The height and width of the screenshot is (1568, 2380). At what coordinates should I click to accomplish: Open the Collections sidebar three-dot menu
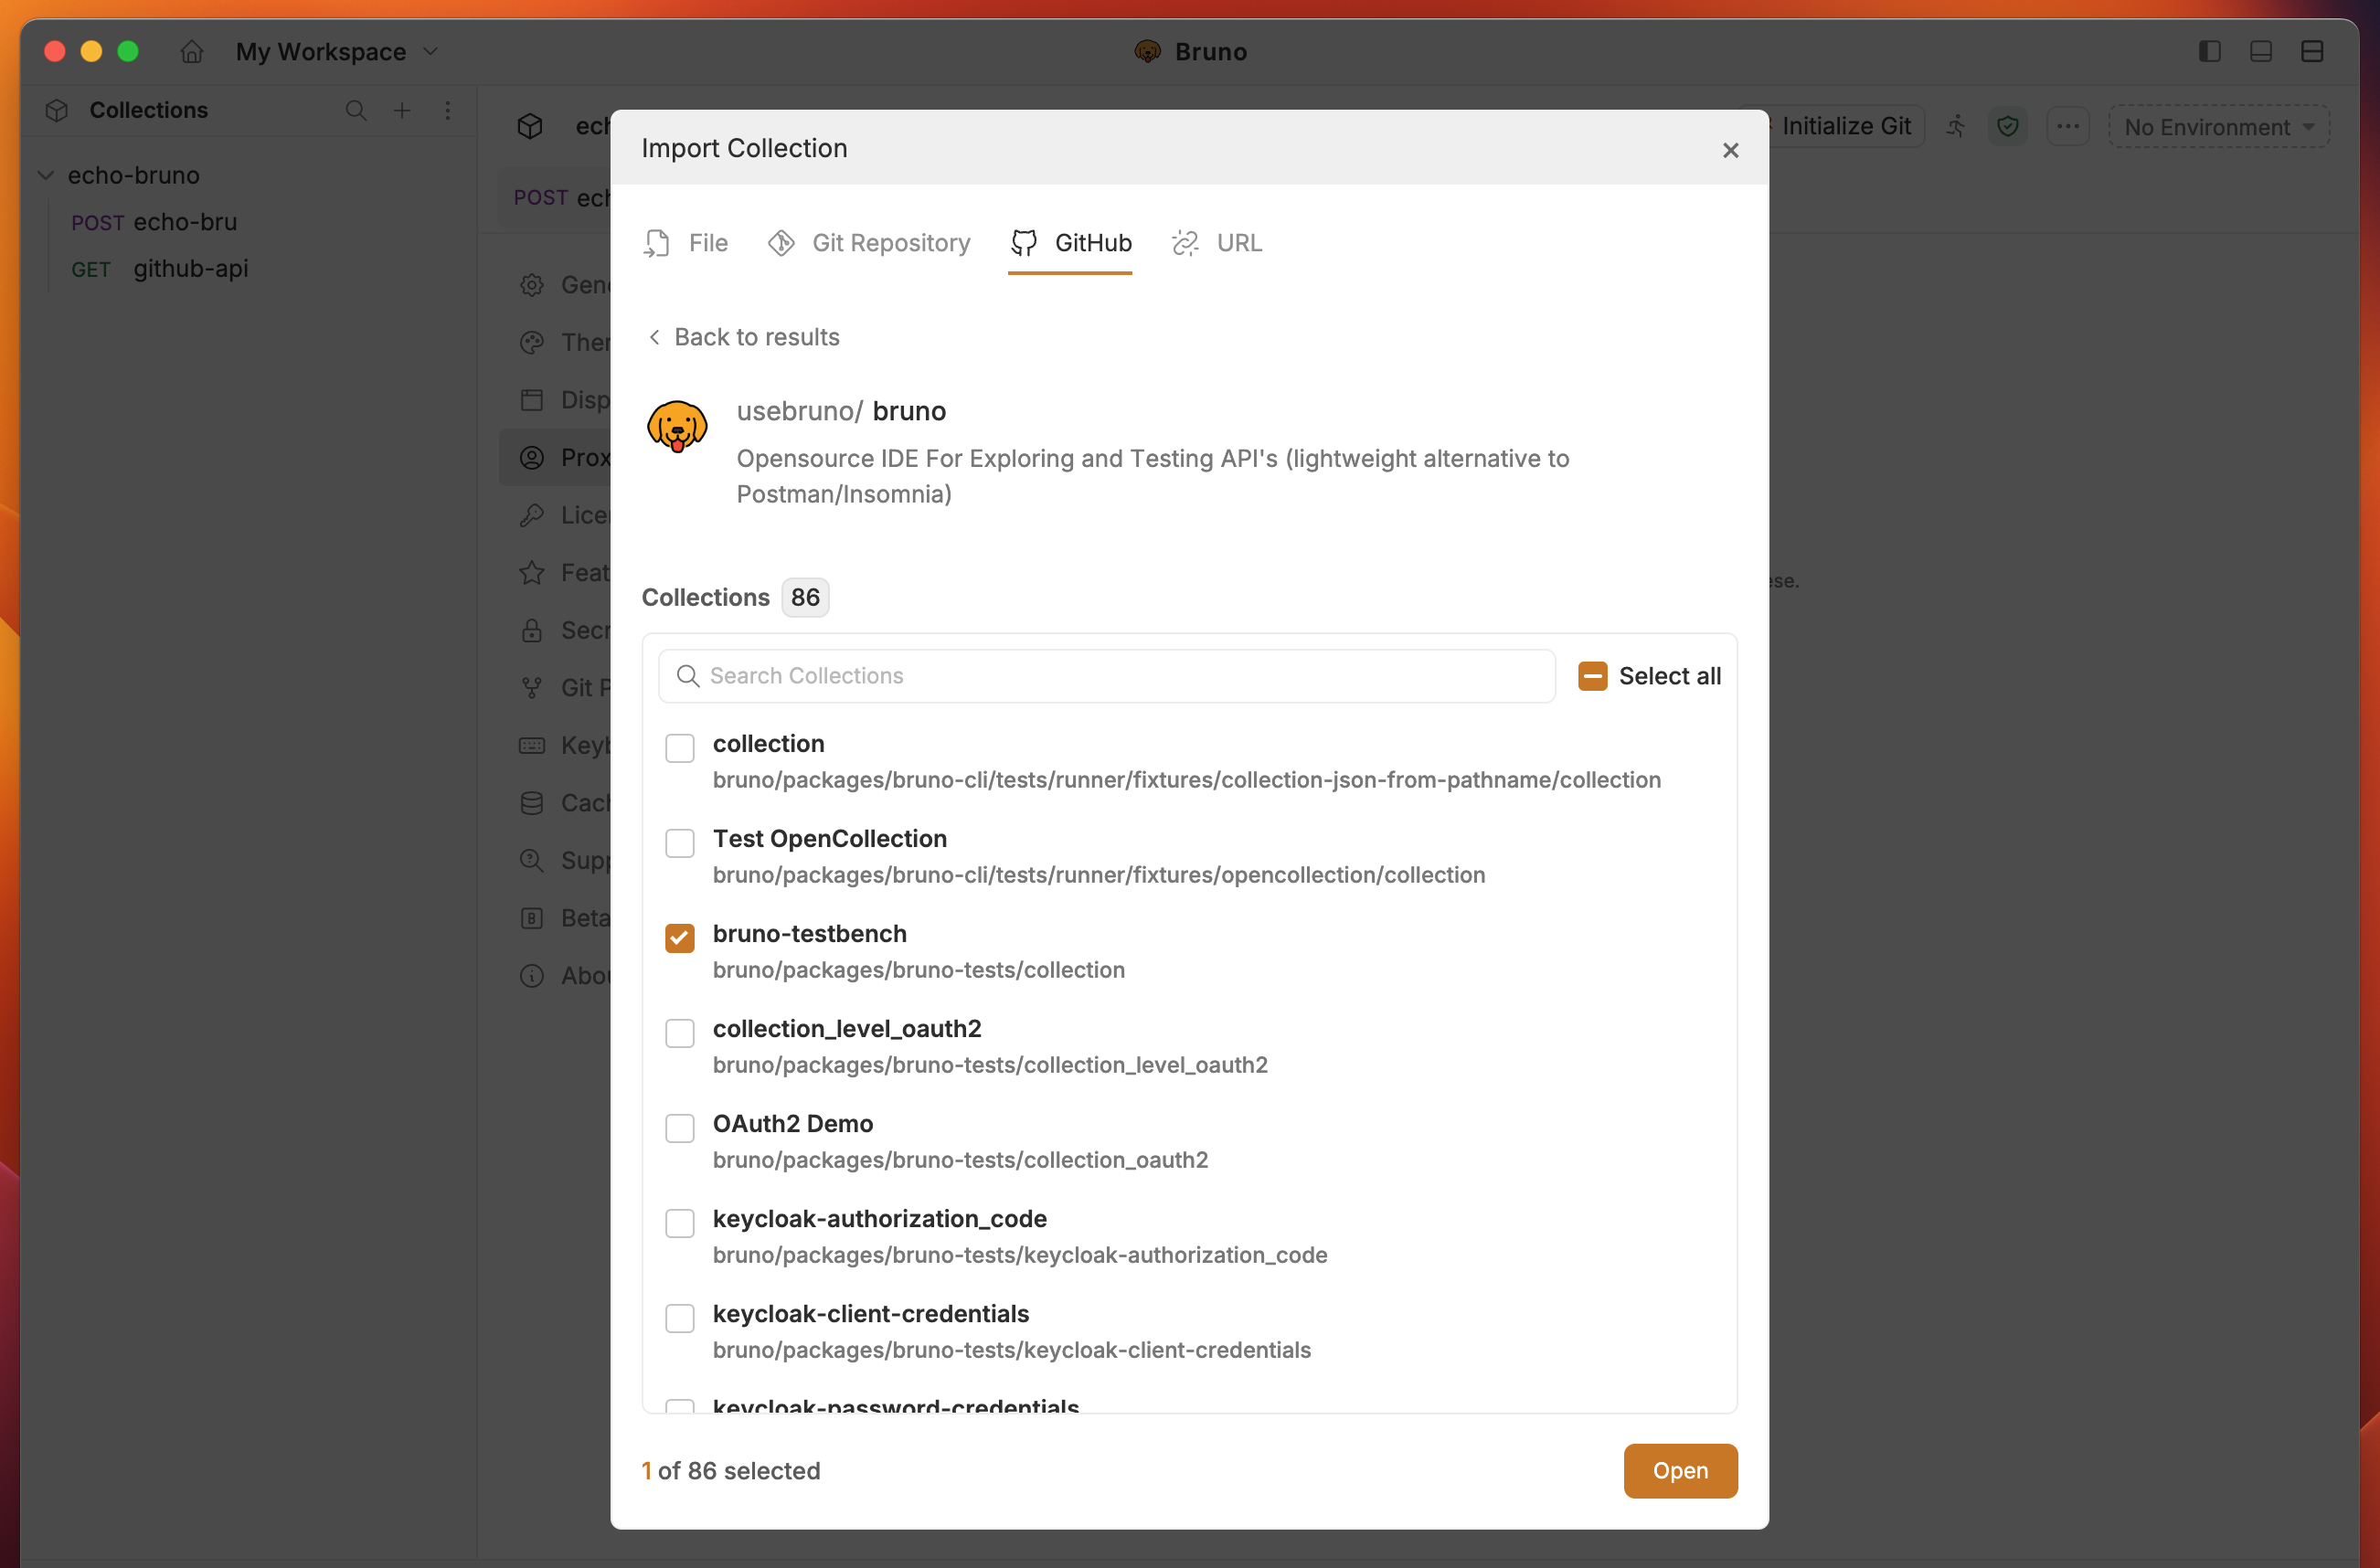(447, 110)
